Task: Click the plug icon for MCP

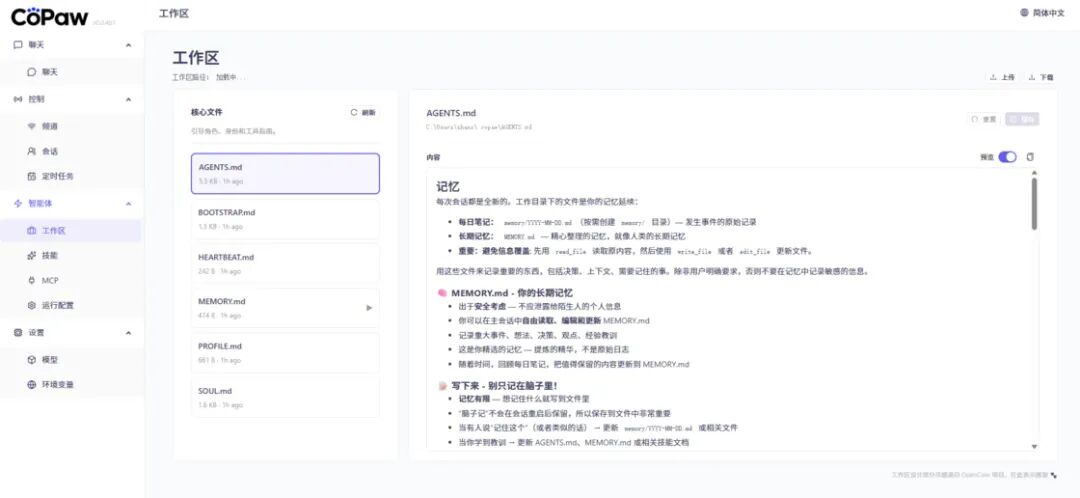Action: click(x=31, y=280)
